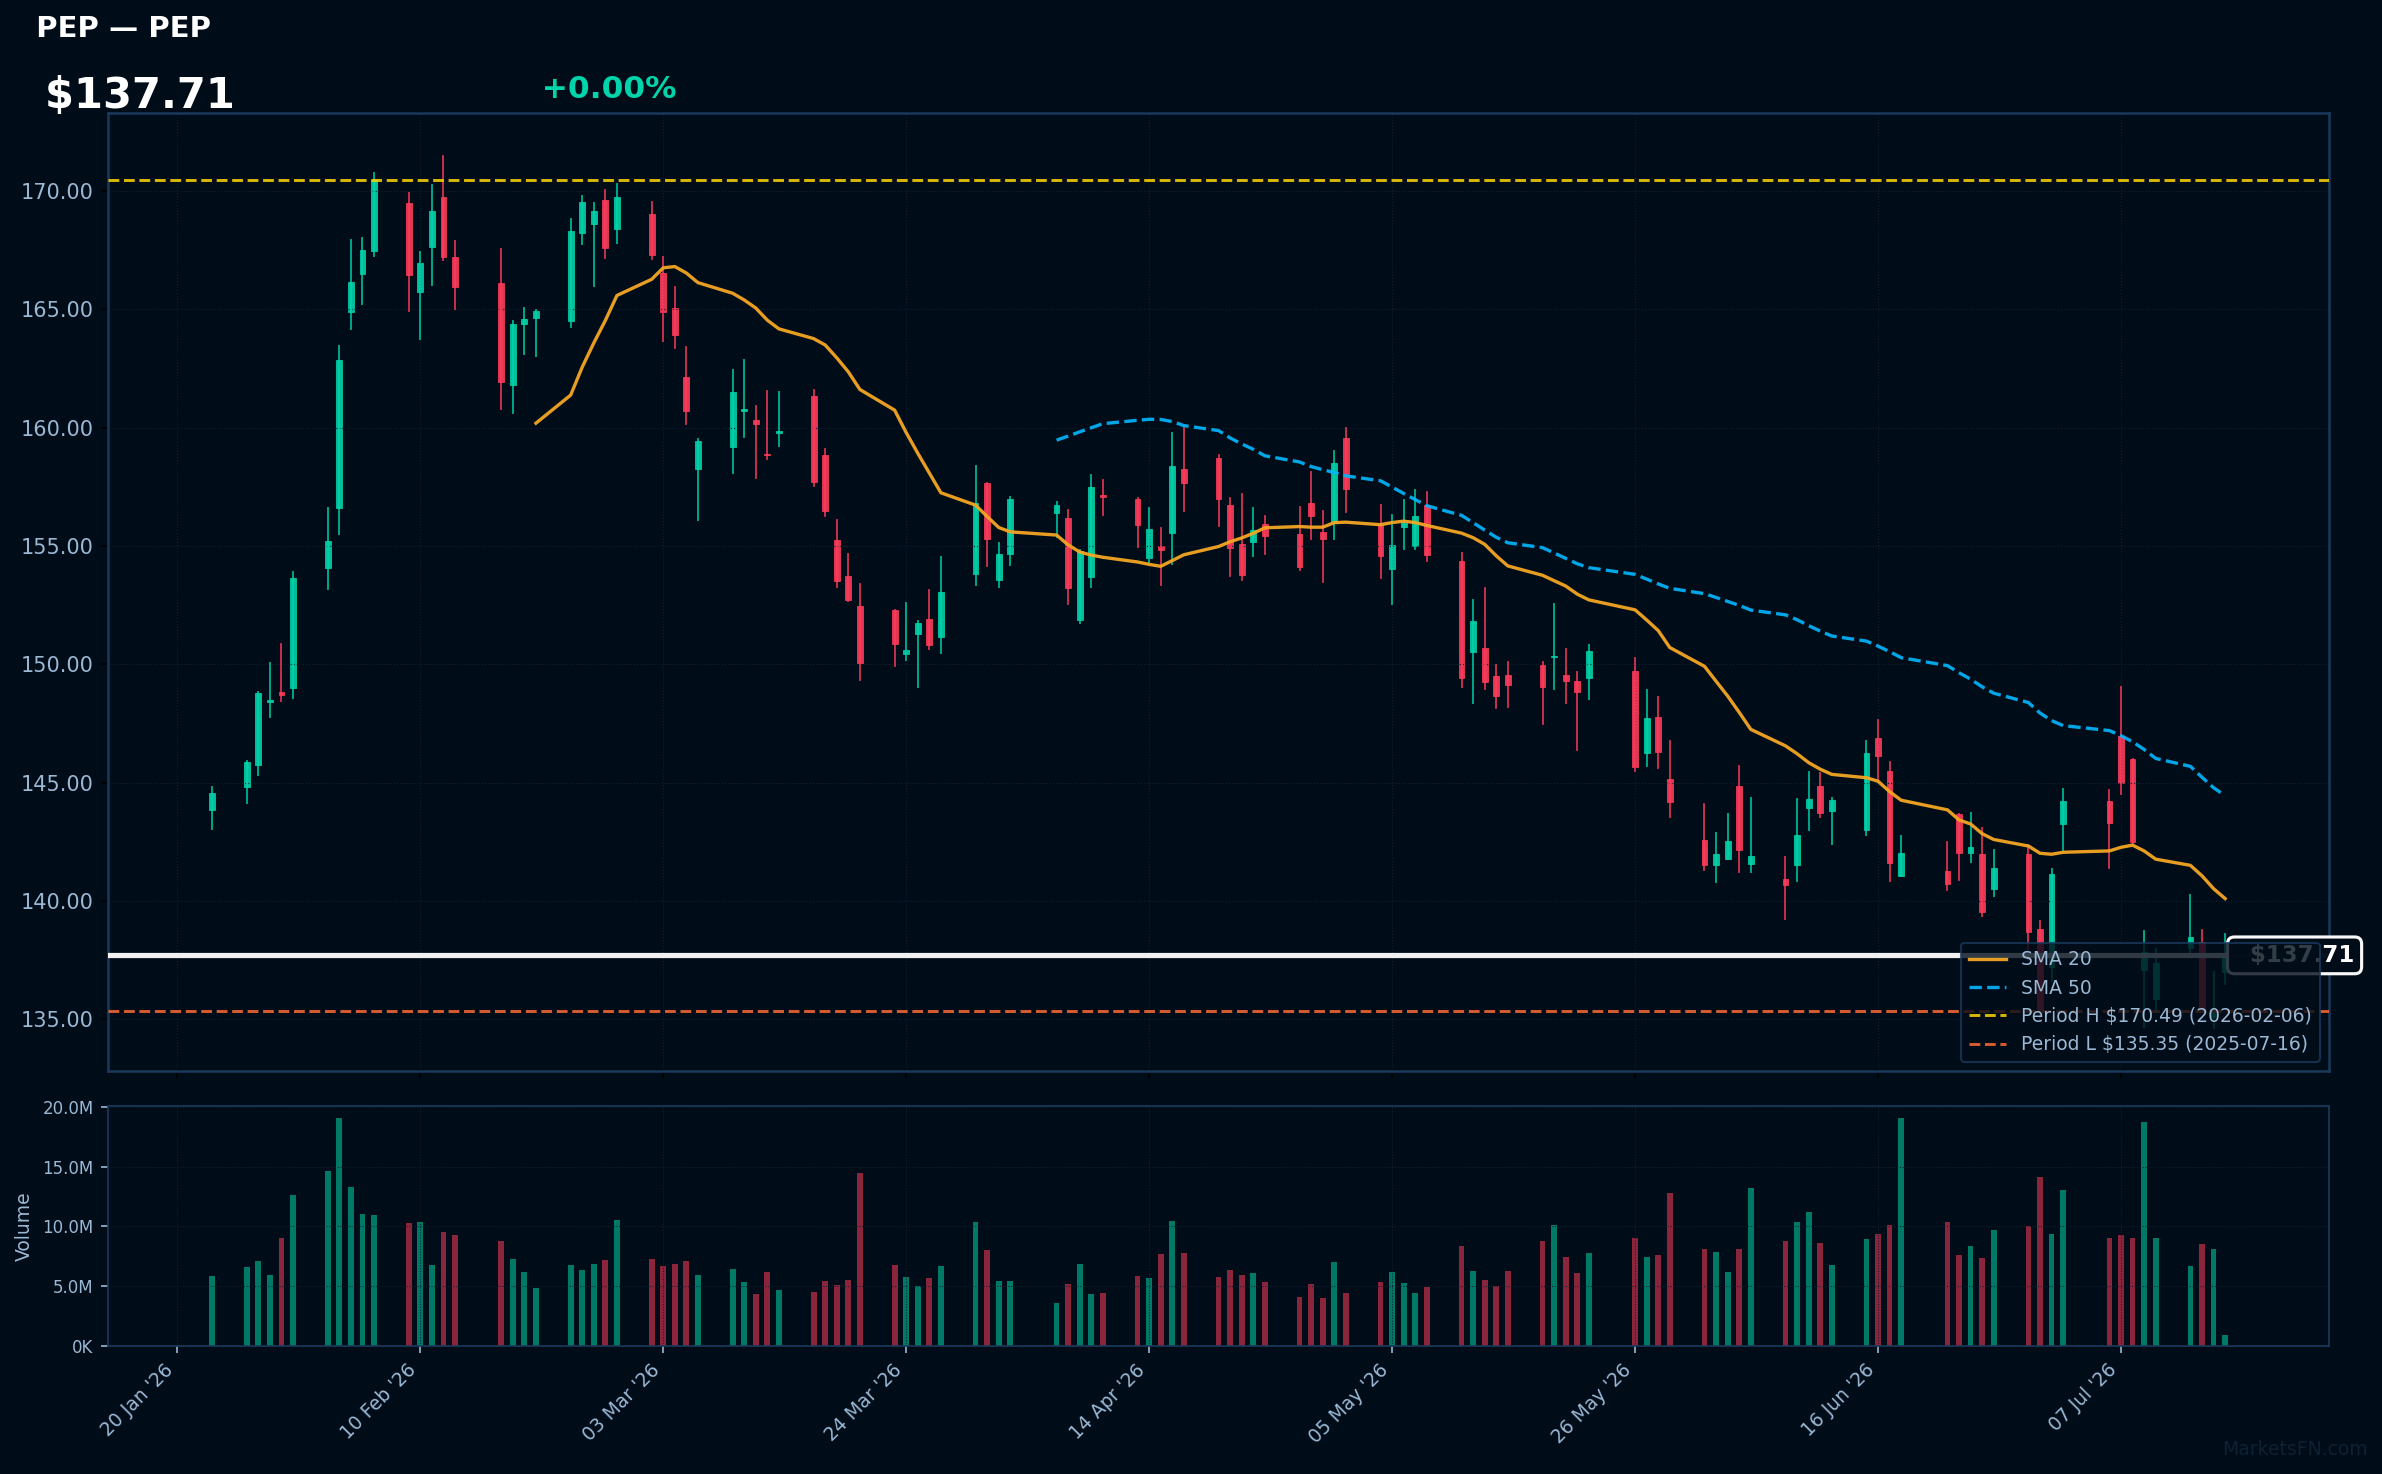
Task: Click the 20.0M volume axis label
Action: (x=68, y=1108)
